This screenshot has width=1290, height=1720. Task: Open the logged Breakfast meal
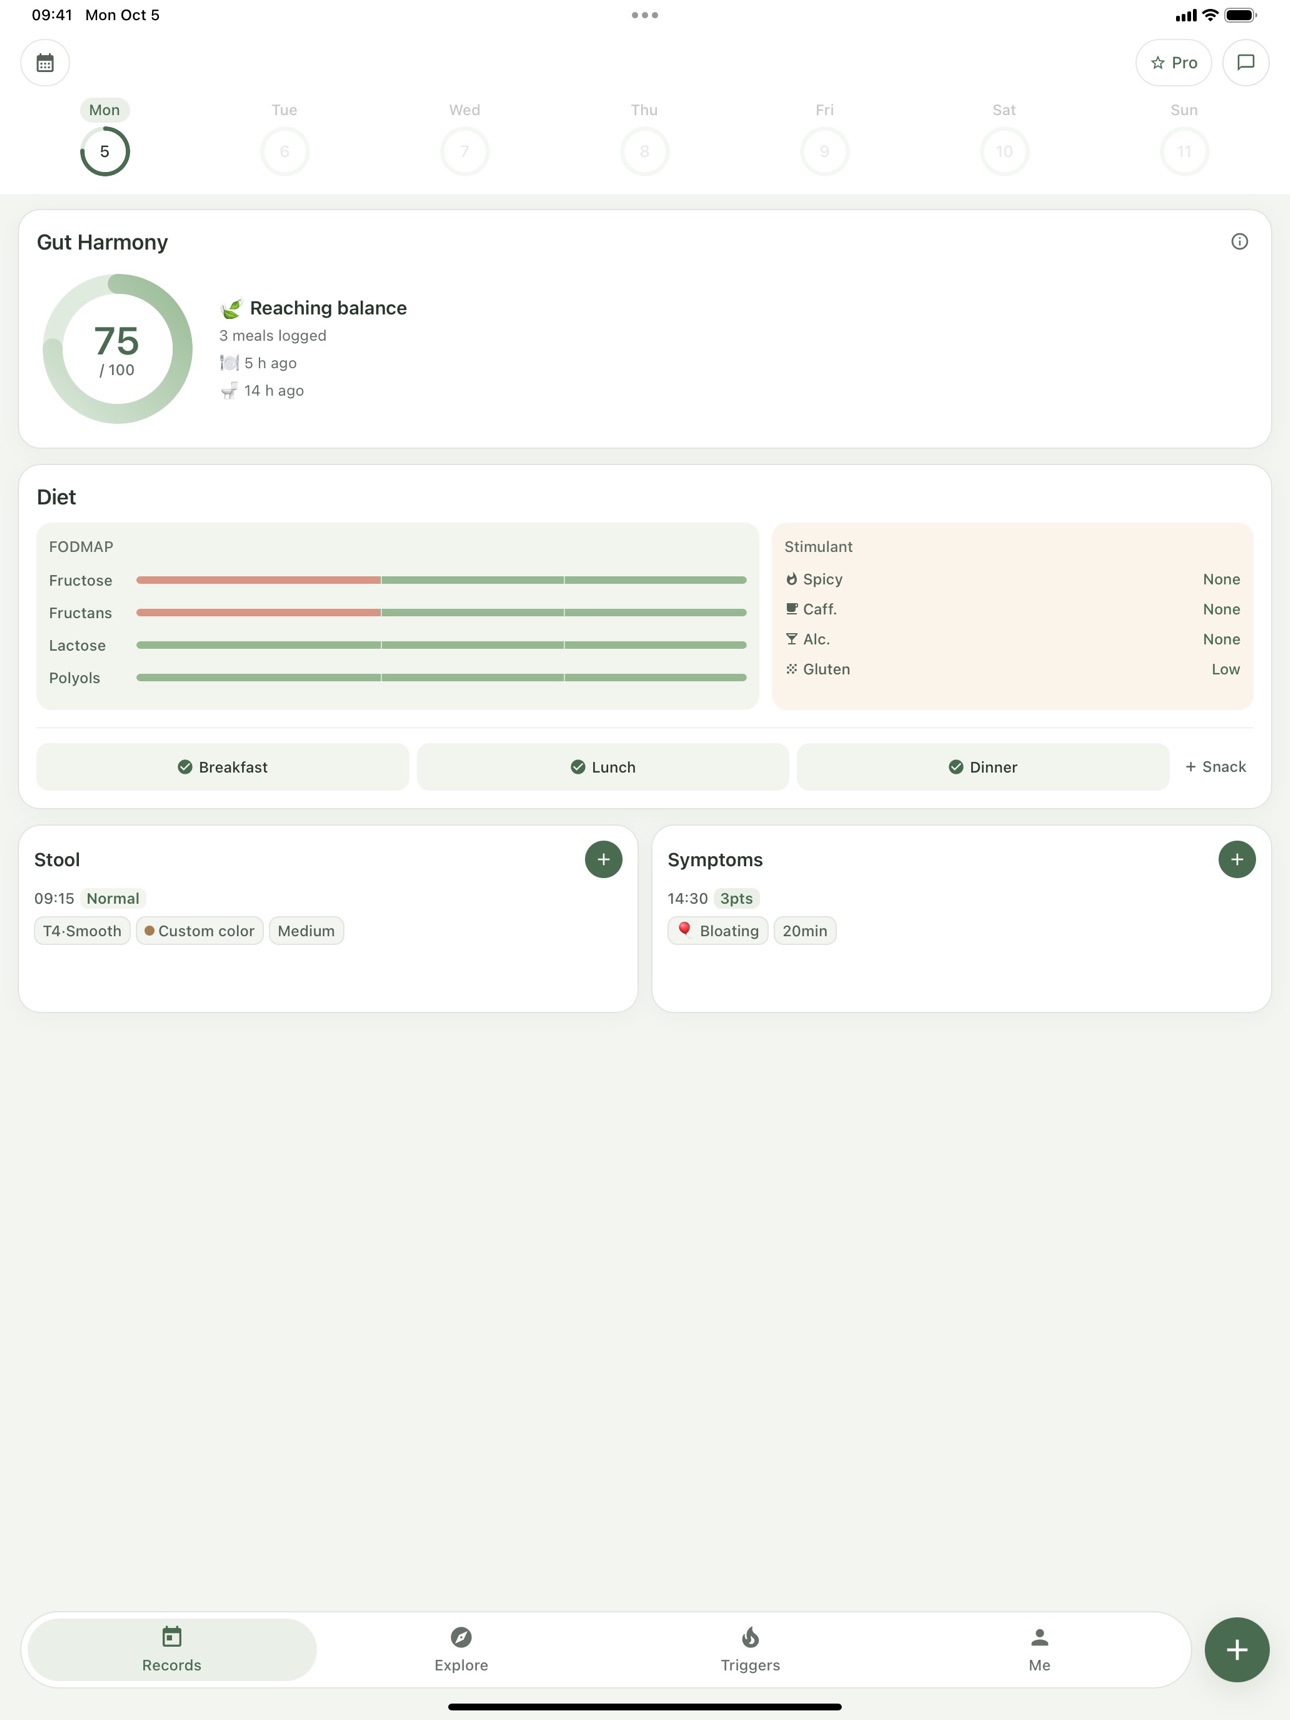click(222, 767)
